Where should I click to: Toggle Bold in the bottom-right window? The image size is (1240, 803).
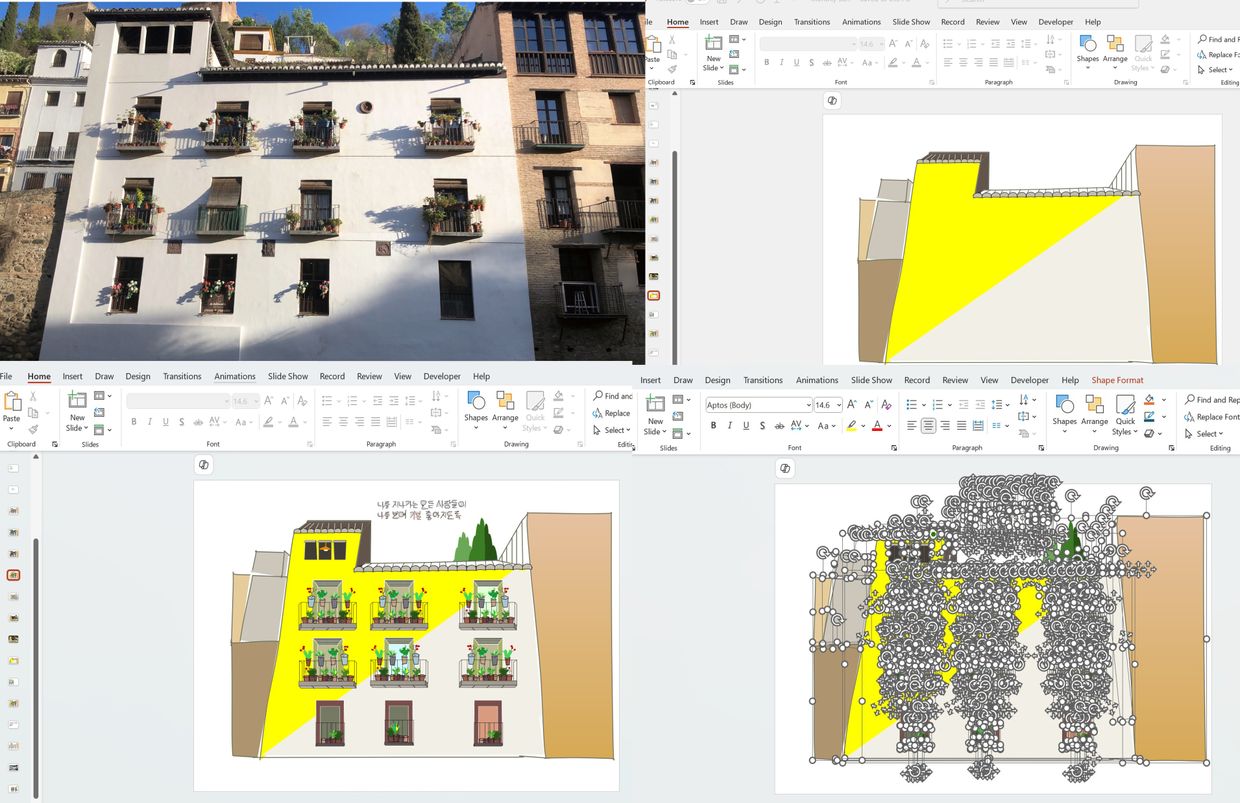click(x=713, y=426)
